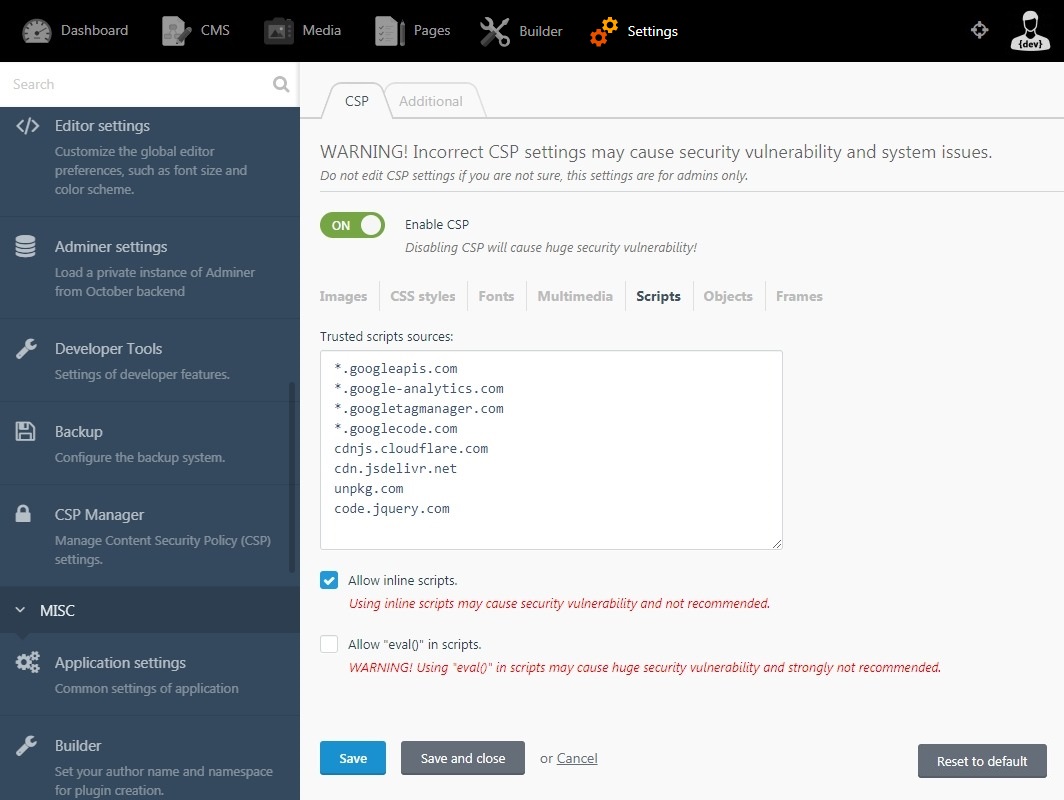Click the orange Settings gears icon

click(x=604, y=31)
